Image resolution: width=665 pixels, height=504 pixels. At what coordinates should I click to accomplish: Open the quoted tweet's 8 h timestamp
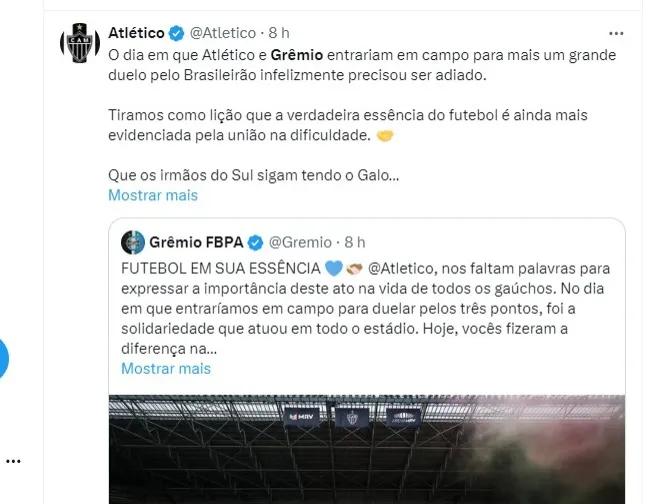coord(355,242)
